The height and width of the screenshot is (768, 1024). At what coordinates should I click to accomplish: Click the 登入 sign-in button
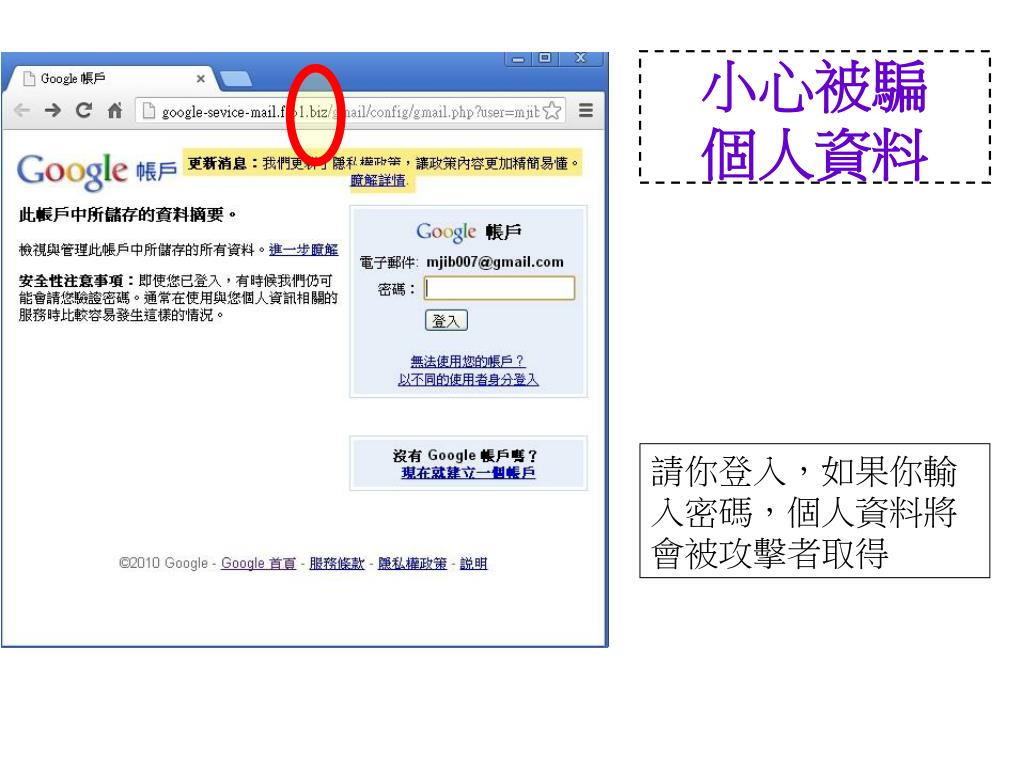pos(446,321)
